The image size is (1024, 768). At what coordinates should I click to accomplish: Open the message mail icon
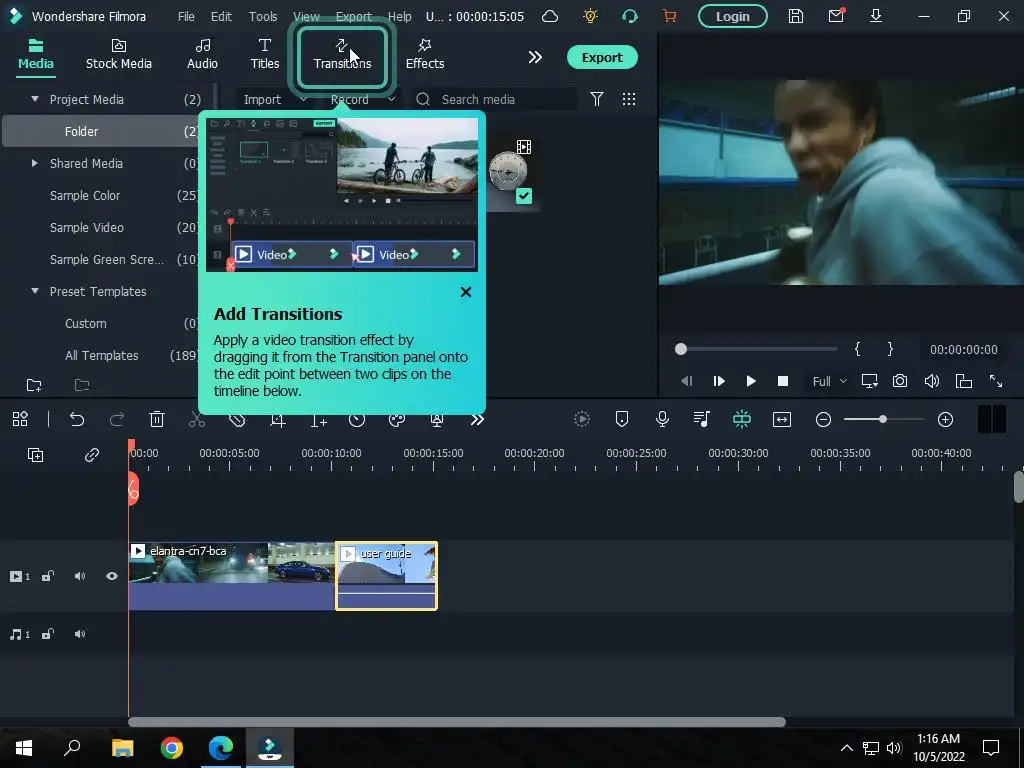click(836, 16)
